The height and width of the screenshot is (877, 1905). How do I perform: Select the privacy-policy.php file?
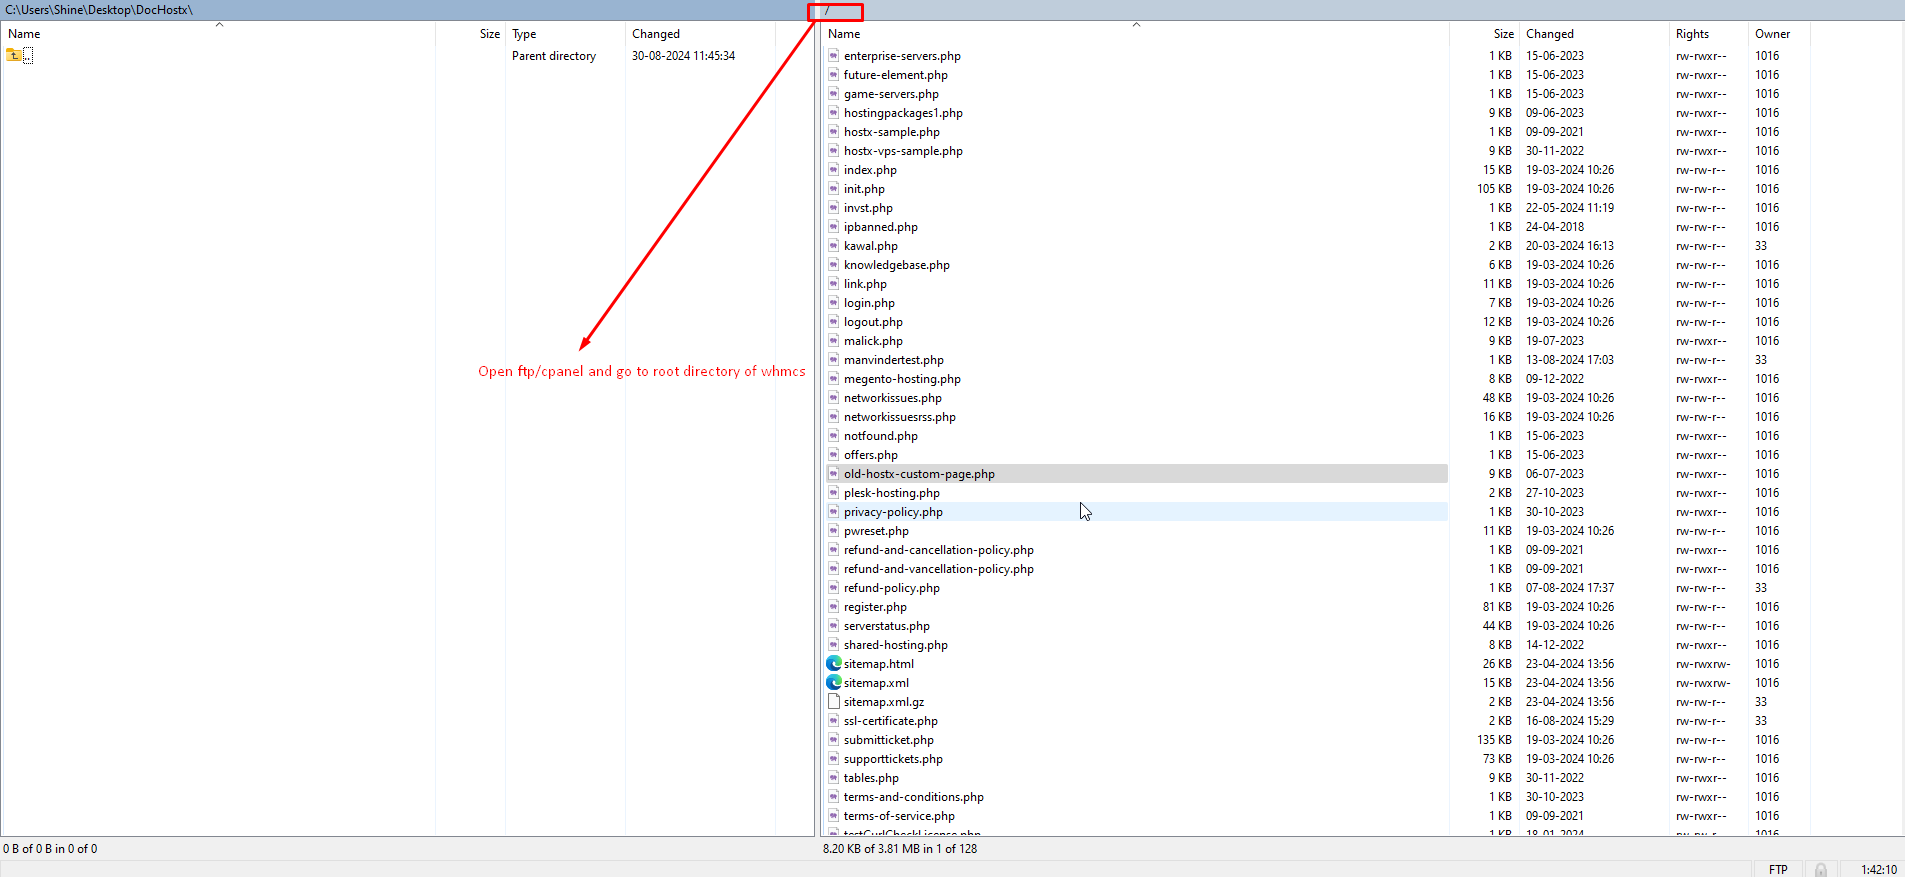tap(893, 512)
